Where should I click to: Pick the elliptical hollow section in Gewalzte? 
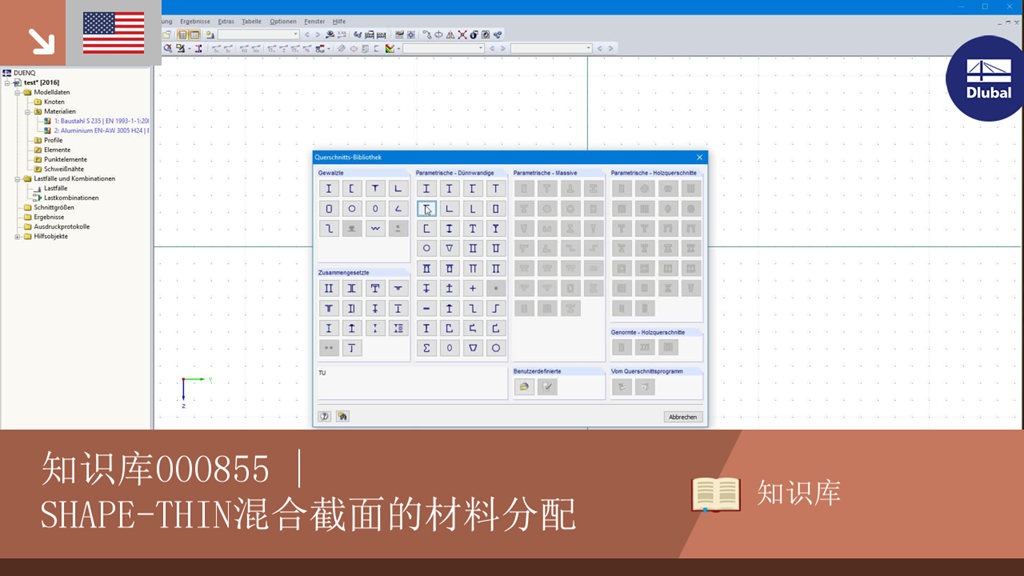tap(375, 209)
